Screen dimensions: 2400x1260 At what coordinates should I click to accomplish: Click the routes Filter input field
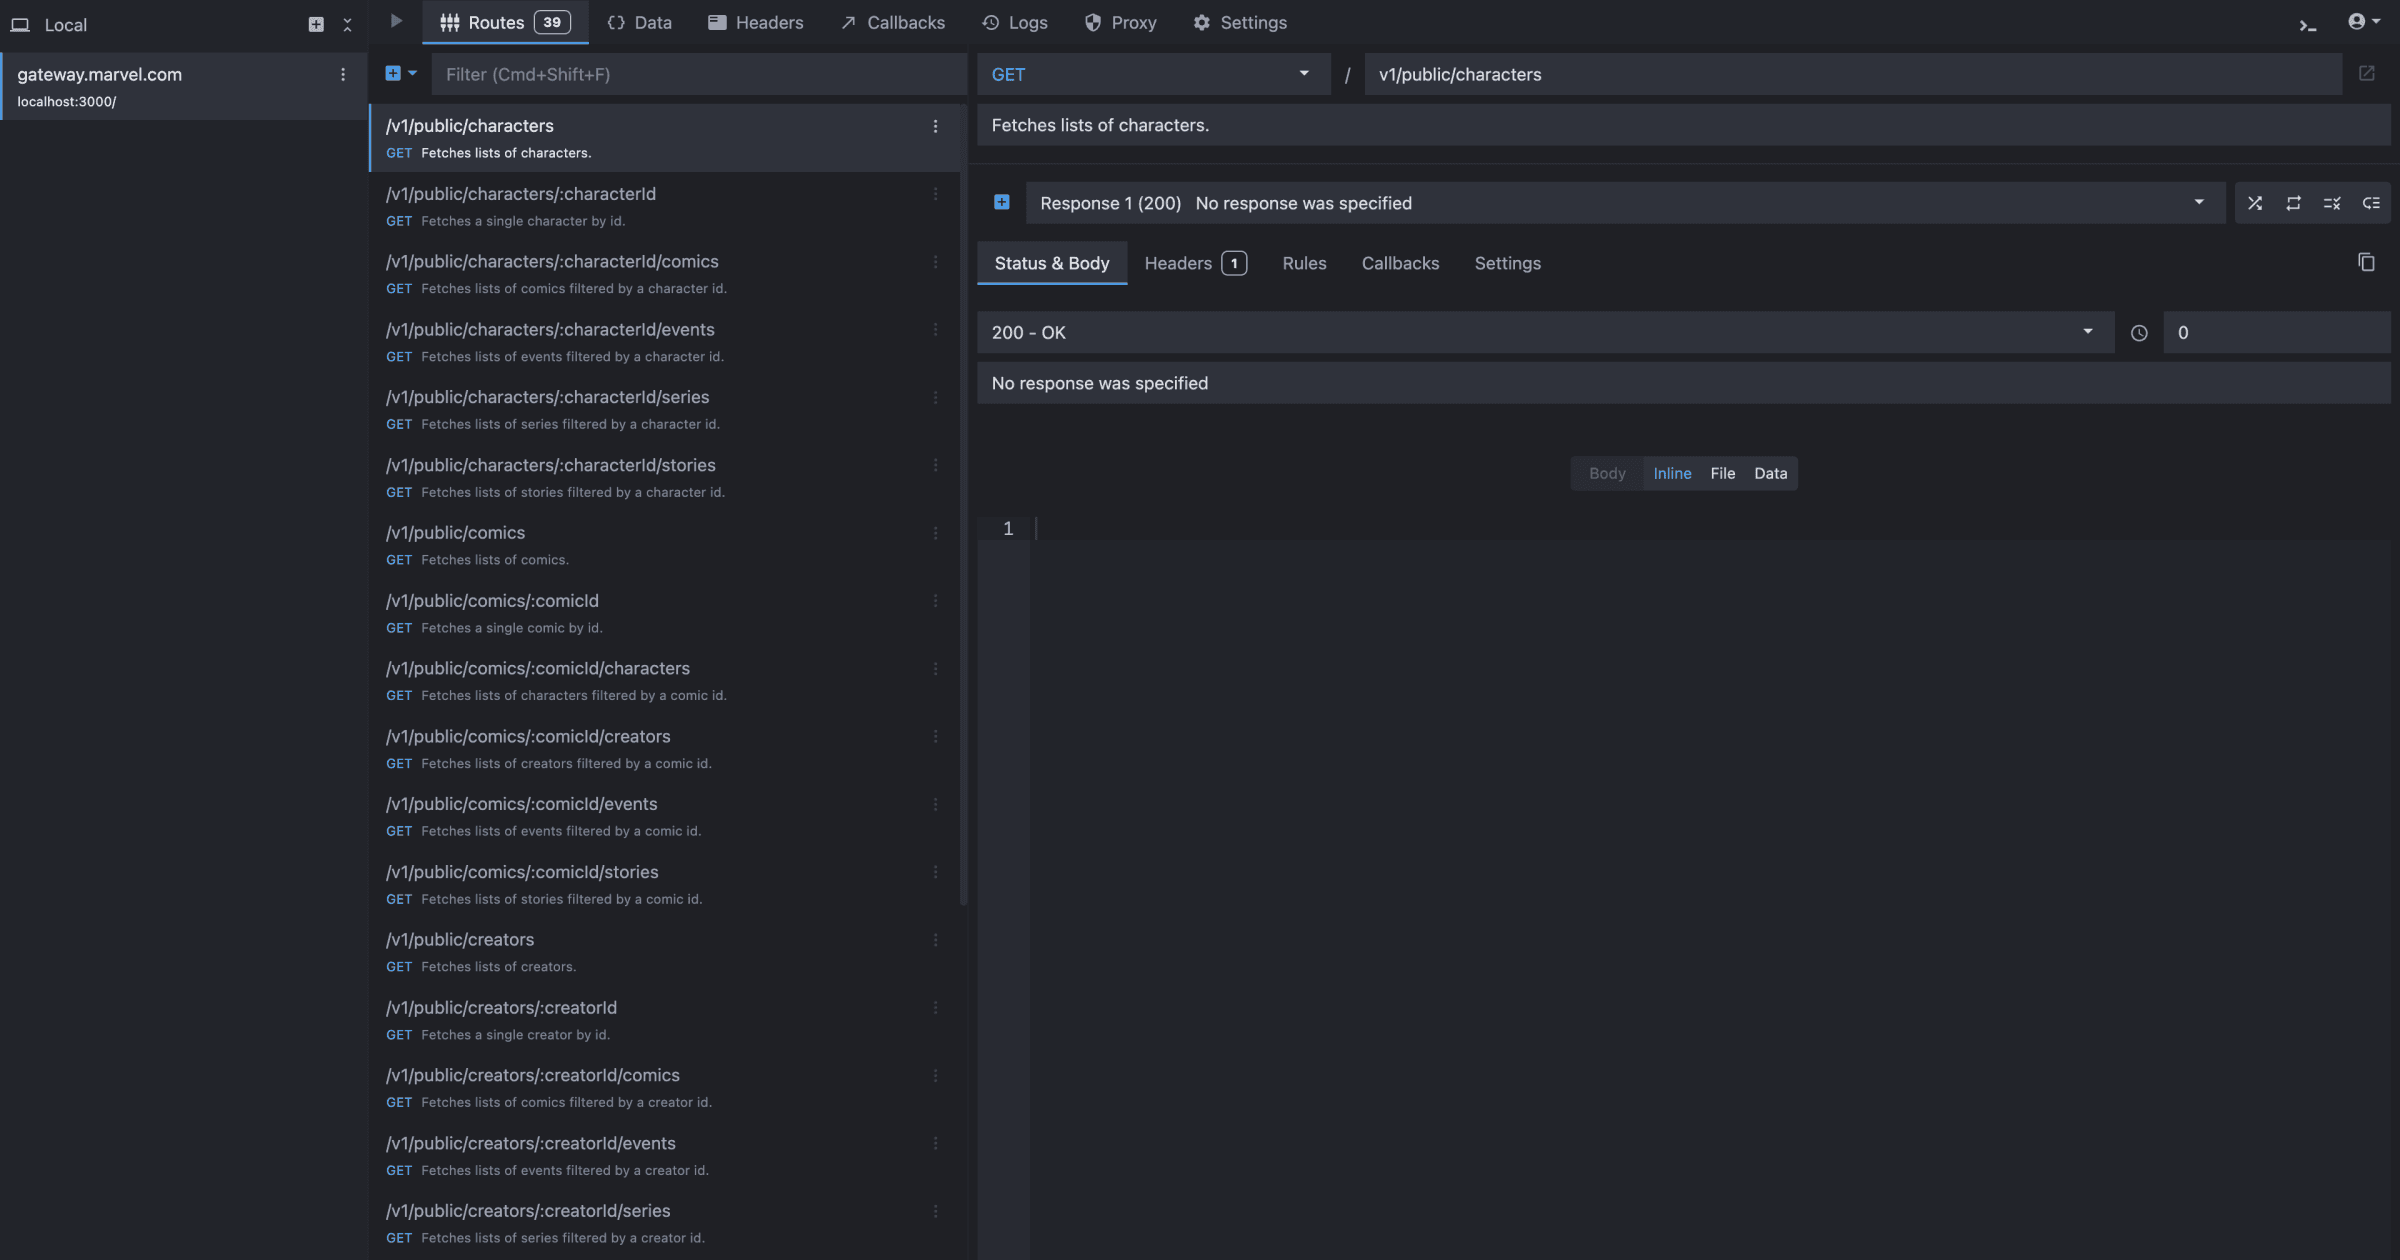(697, 74)
